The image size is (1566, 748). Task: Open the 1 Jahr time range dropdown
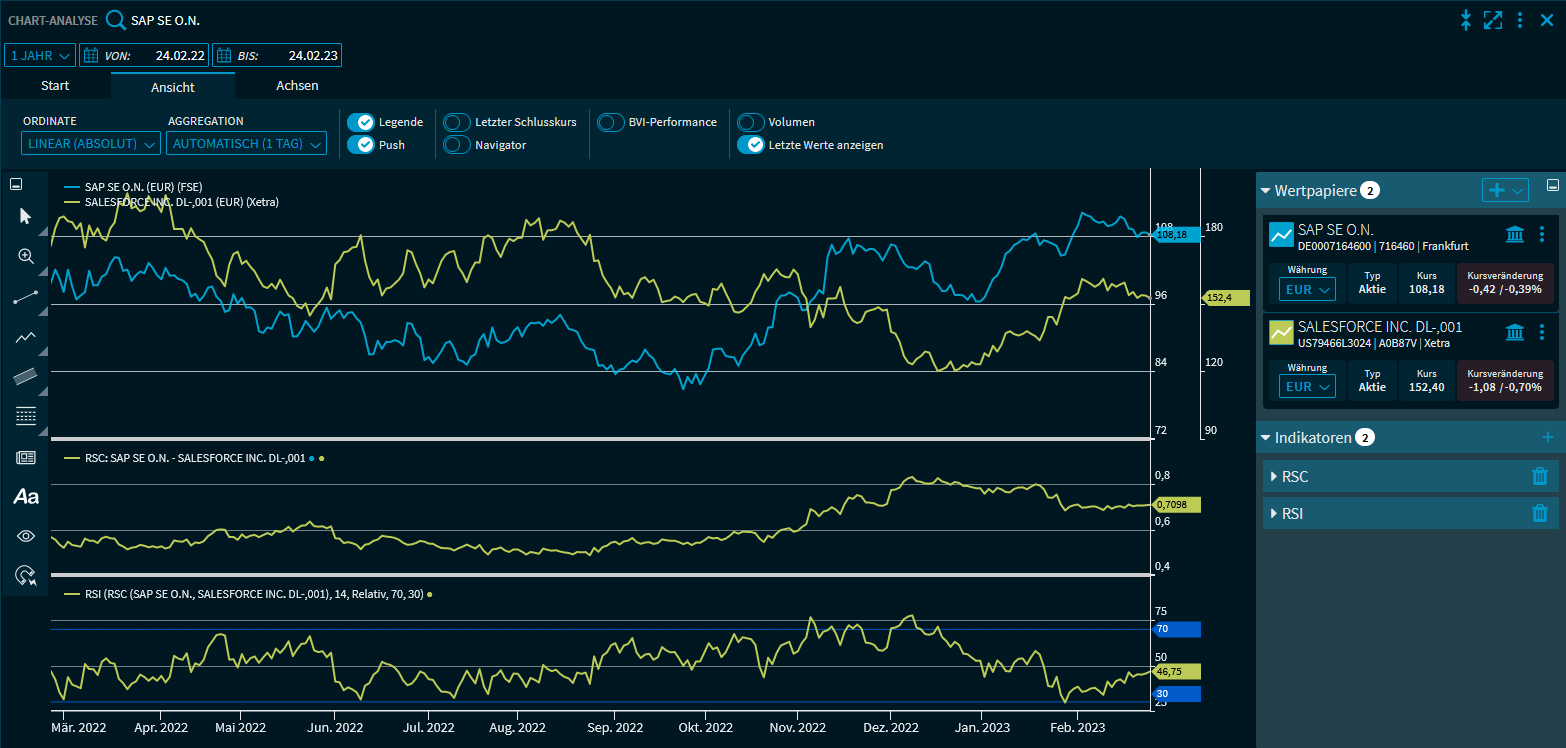pyautogui.click(x=40, y=55)
